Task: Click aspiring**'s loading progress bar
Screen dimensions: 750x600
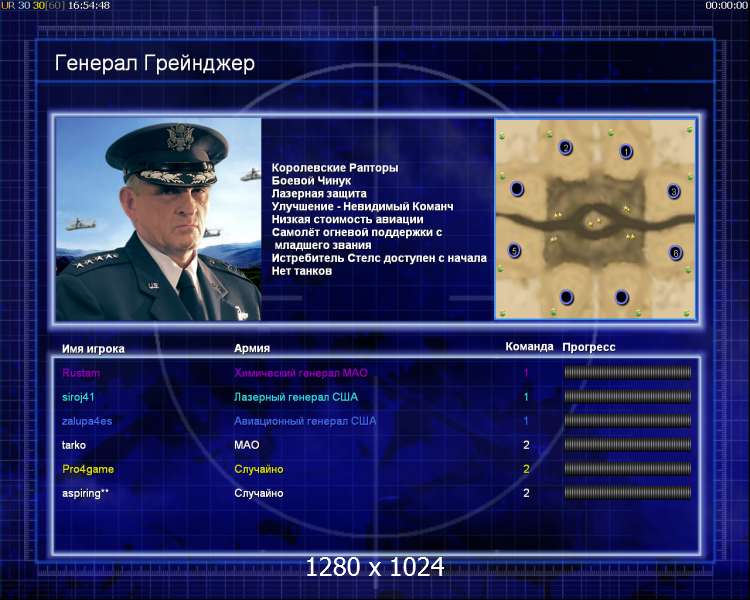Action: point(628,493)
